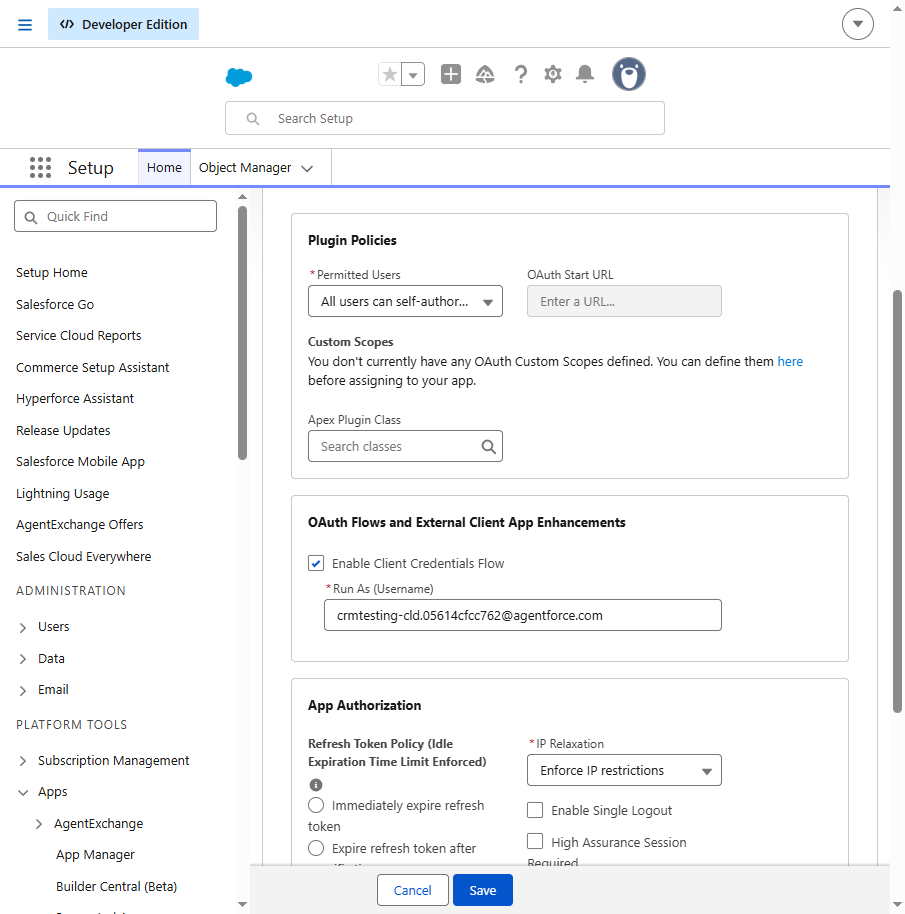Open Release Updates

point(63,431)
